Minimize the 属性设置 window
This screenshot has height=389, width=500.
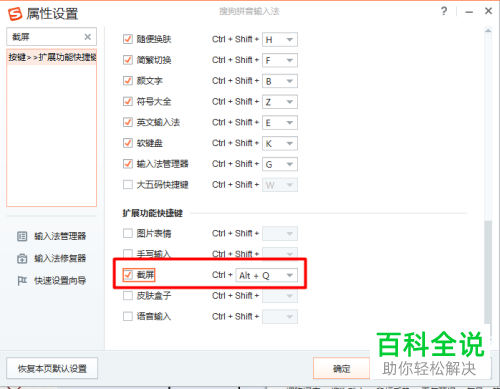point(469,12)
